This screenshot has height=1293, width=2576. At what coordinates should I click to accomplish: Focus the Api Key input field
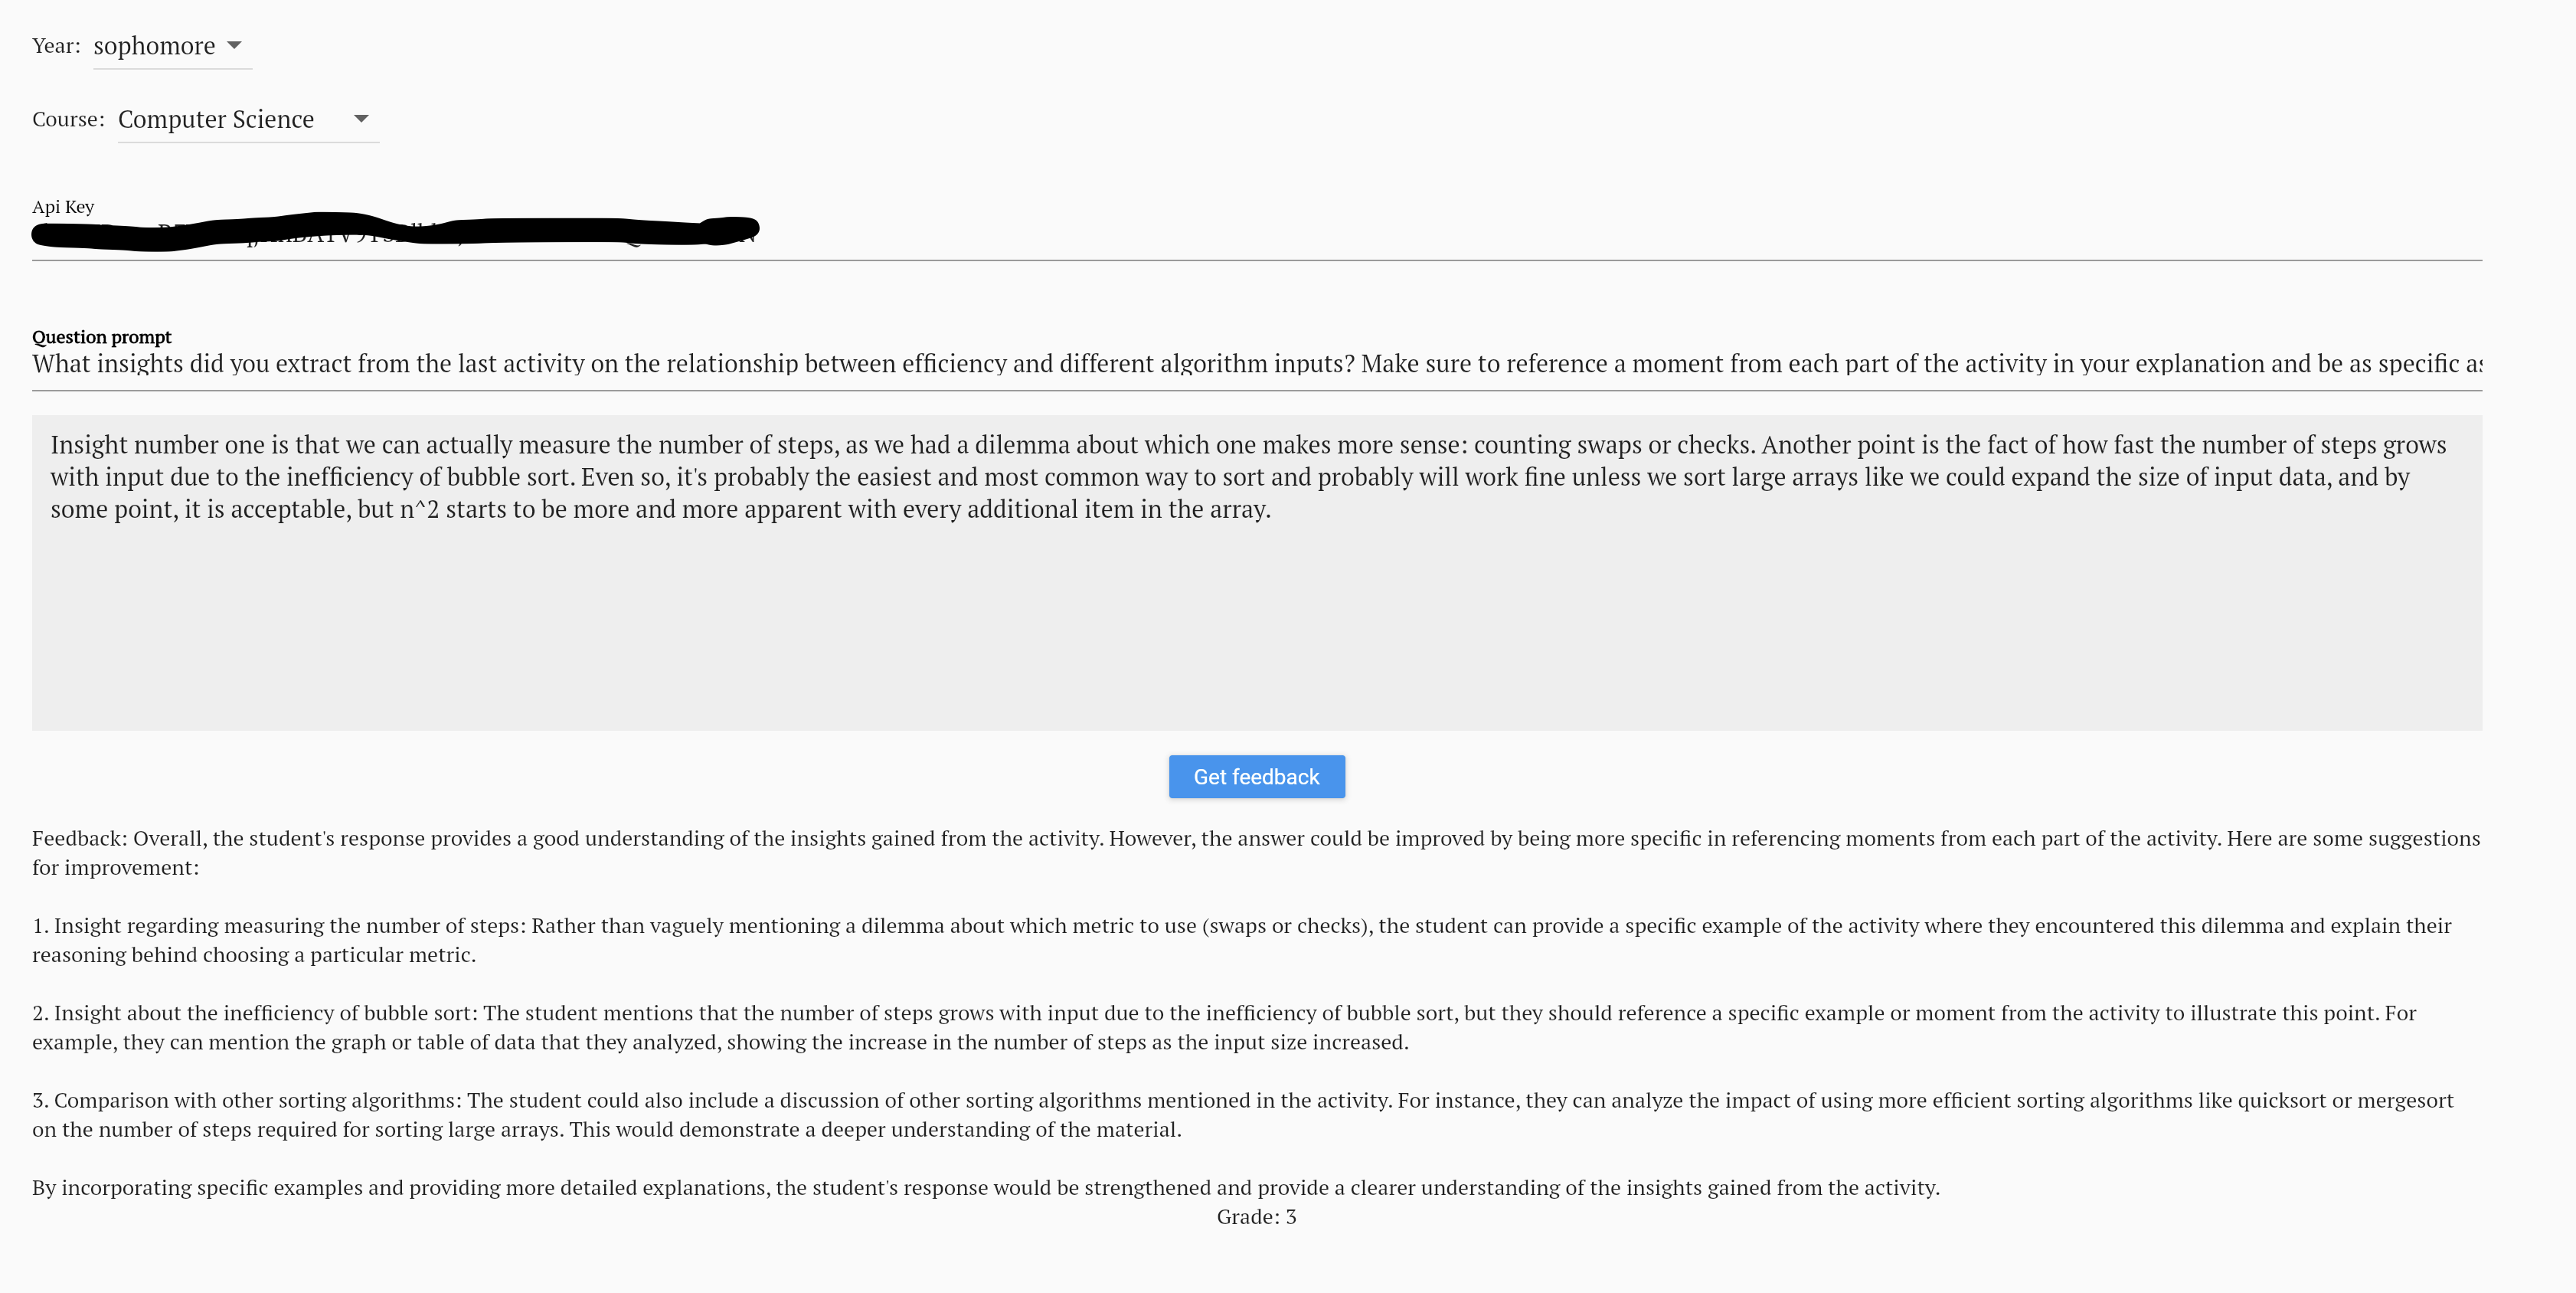pyautogui.click(x=1256, y=234)
